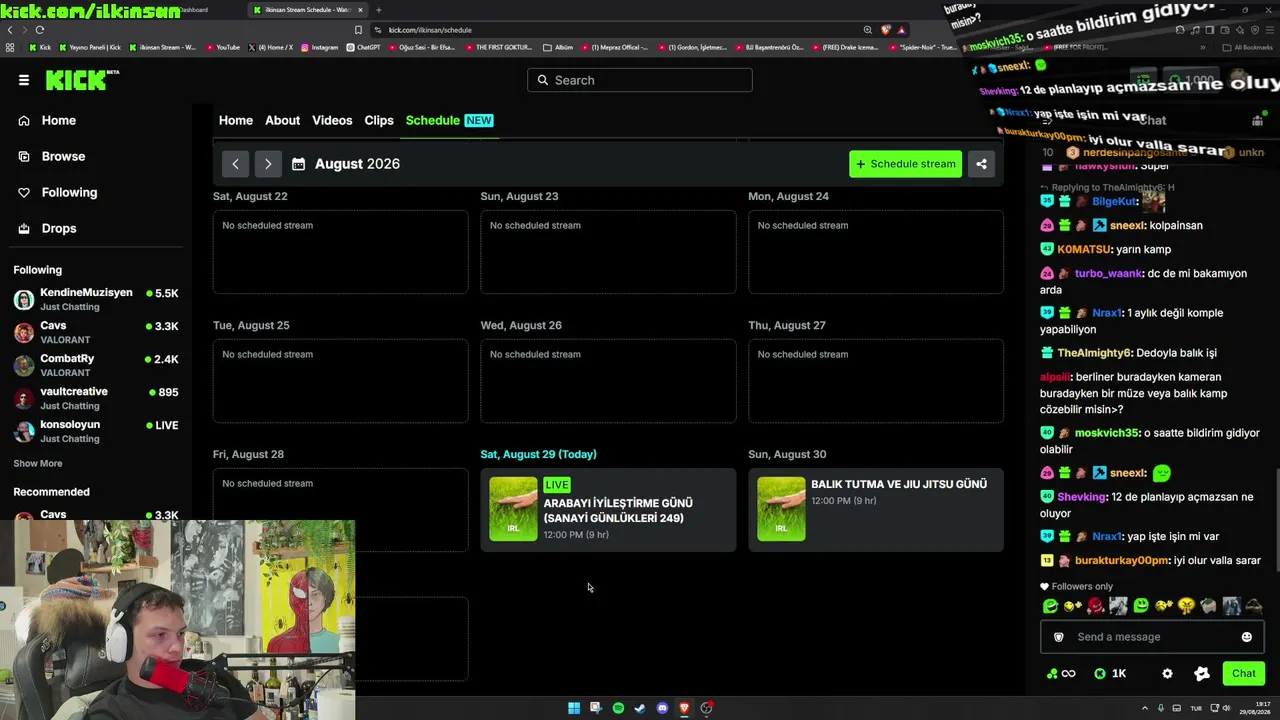Viewport: 1280px width, 720px height.
Task: Click the star-shaped badge icon near Chat button
Action: 1202,674
